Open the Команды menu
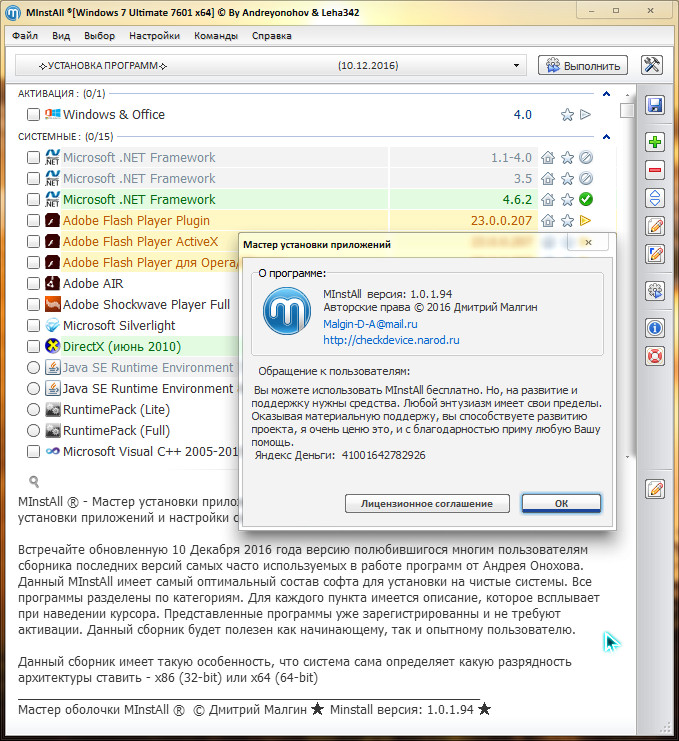This screenshot has height=741, width=679. 216,36
